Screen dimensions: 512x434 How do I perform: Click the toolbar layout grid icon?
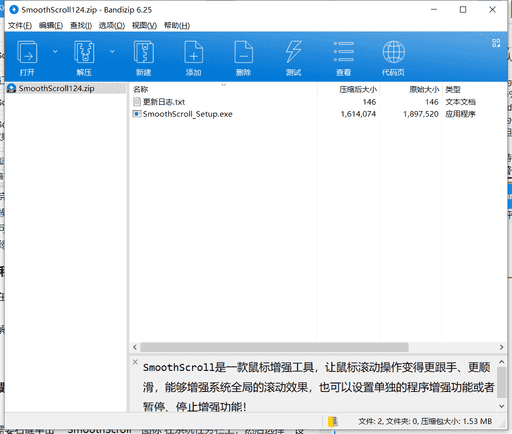(x=496, y=43)
